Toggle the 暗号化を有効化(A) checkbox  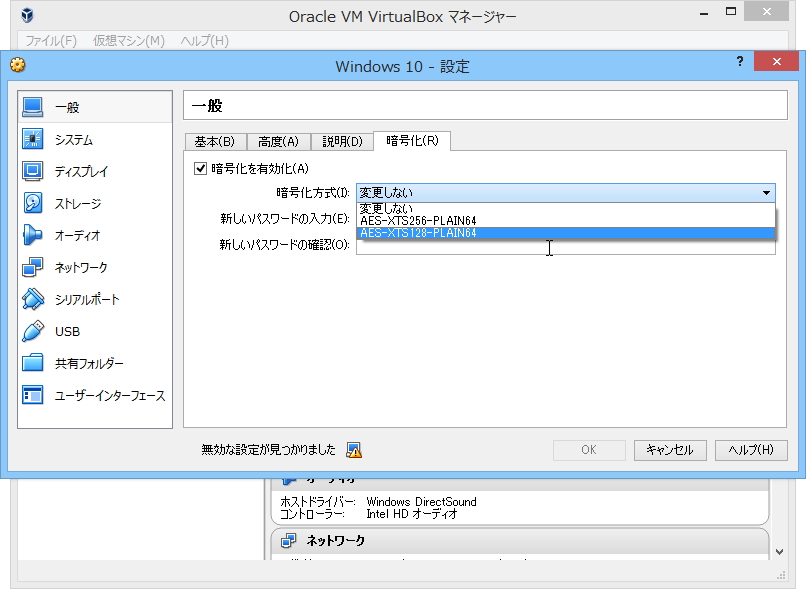pyautogui.click(x=200, y=168)
